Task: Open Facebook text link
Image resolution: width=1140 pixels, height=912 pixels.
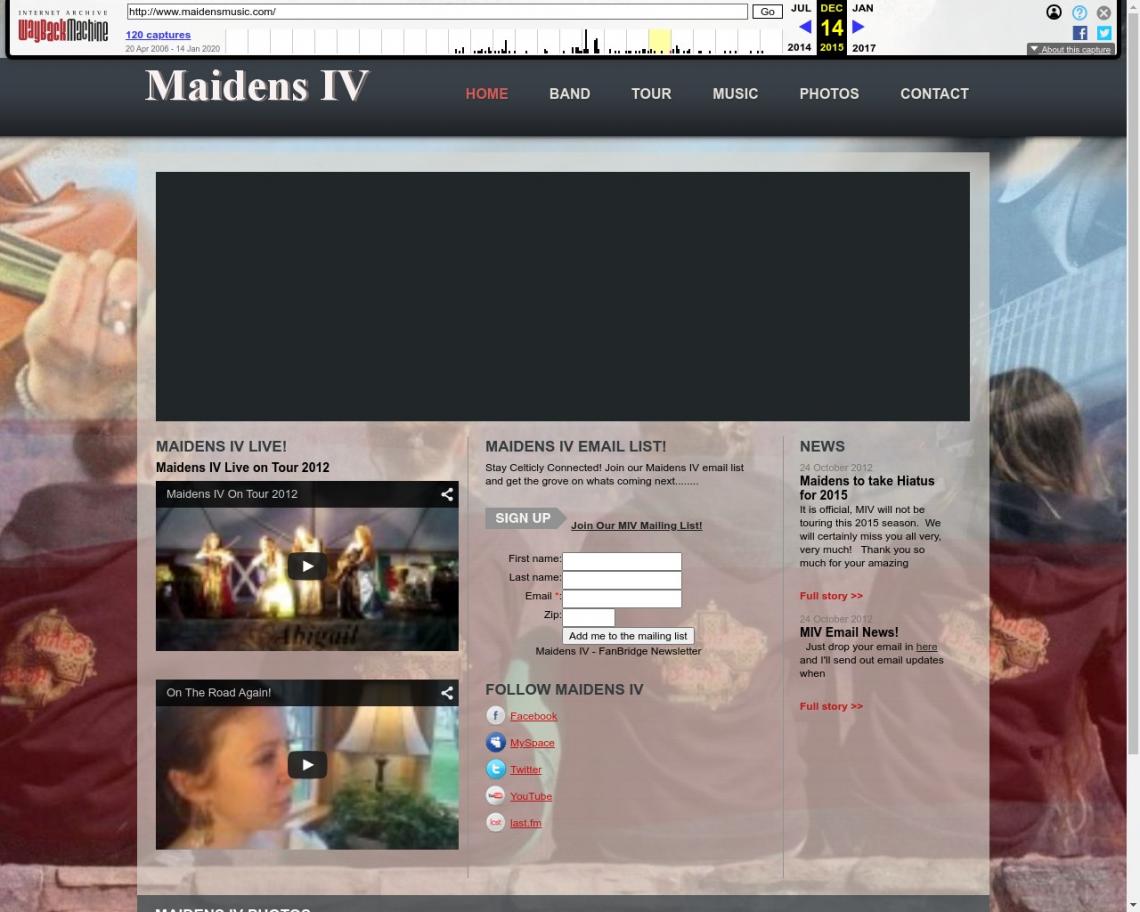Action: tap(534, 716)
